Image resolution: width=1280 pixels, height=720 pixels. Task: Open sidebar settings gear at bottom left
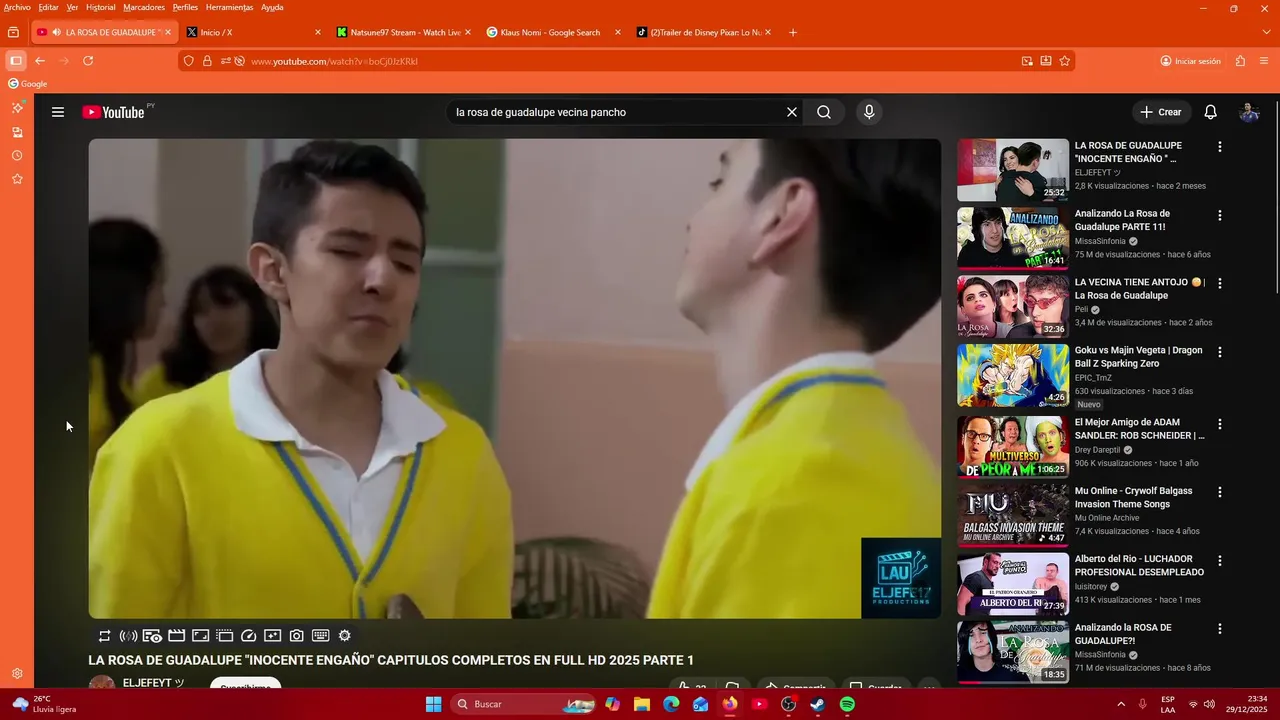(17, 674)
